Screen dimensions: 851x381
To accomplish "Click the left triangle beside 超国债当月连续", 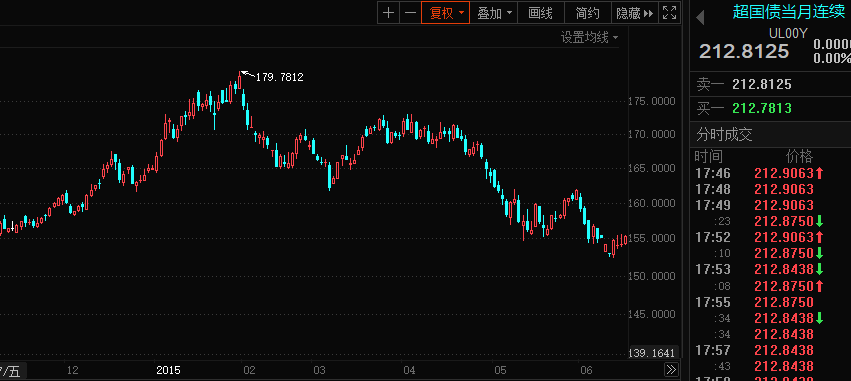I will (700, 18).
